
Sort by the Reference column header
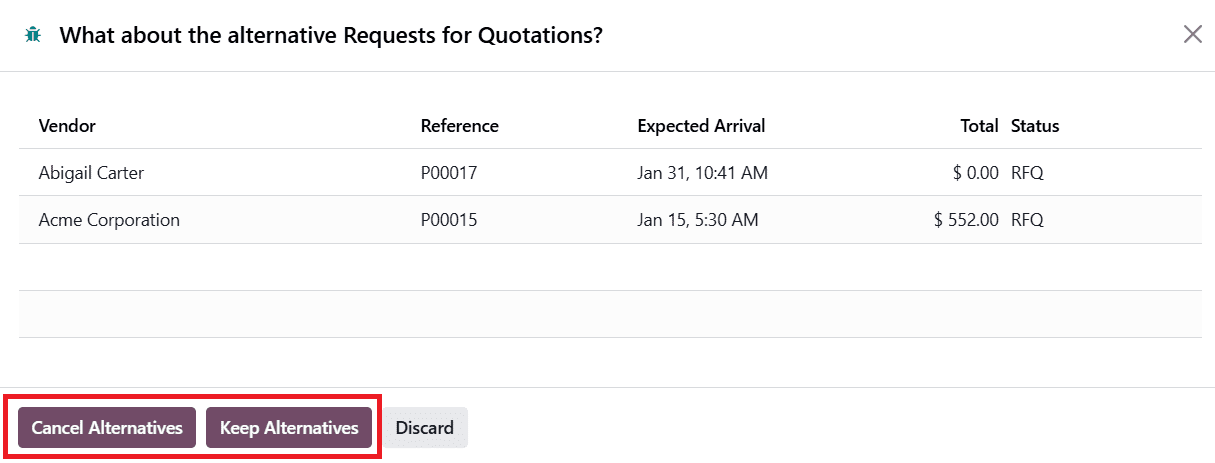(459, 126)
